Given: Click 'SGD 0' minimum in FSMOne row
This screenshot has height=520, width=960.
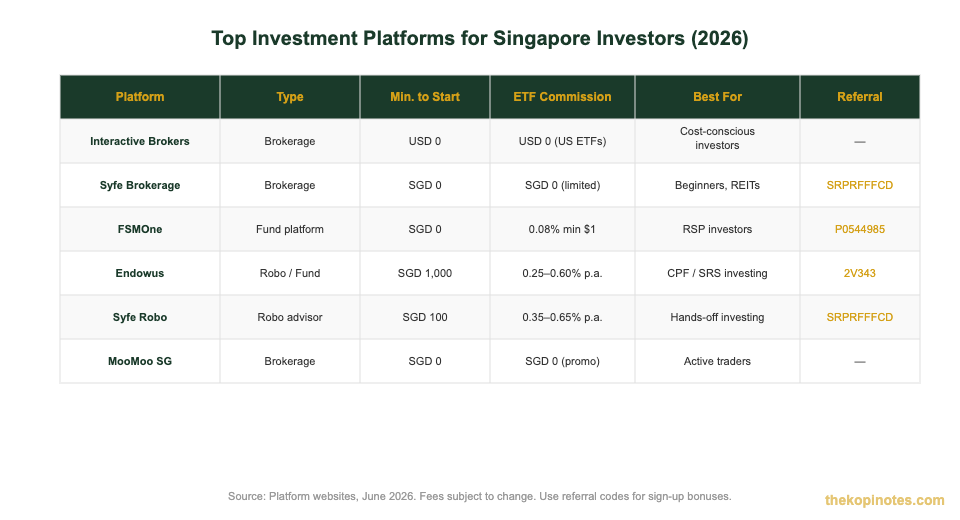Looking at the screenshot, I should click(x=425, y=229).
